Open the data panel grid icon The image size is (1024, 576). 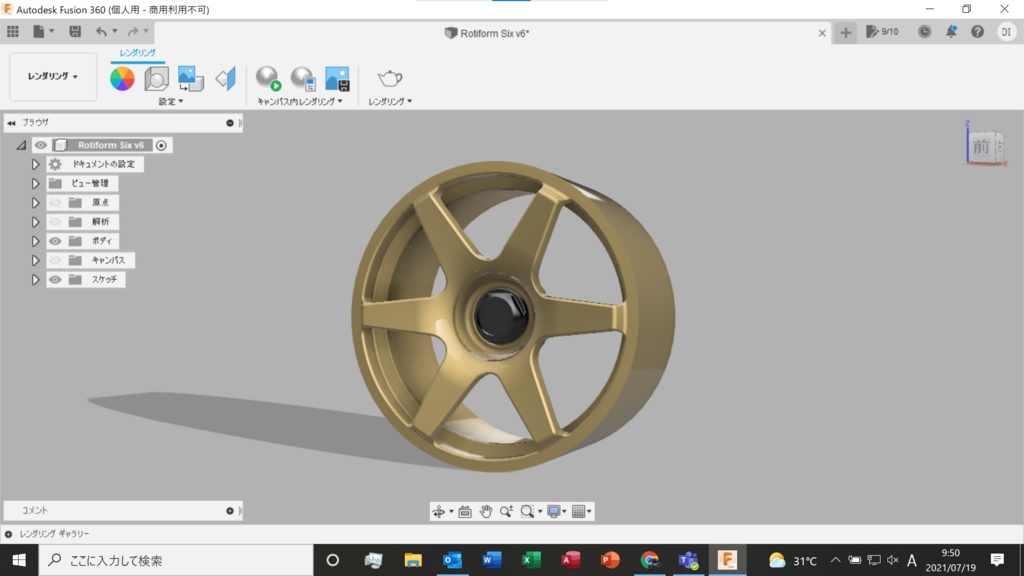(x=12, y=31)
